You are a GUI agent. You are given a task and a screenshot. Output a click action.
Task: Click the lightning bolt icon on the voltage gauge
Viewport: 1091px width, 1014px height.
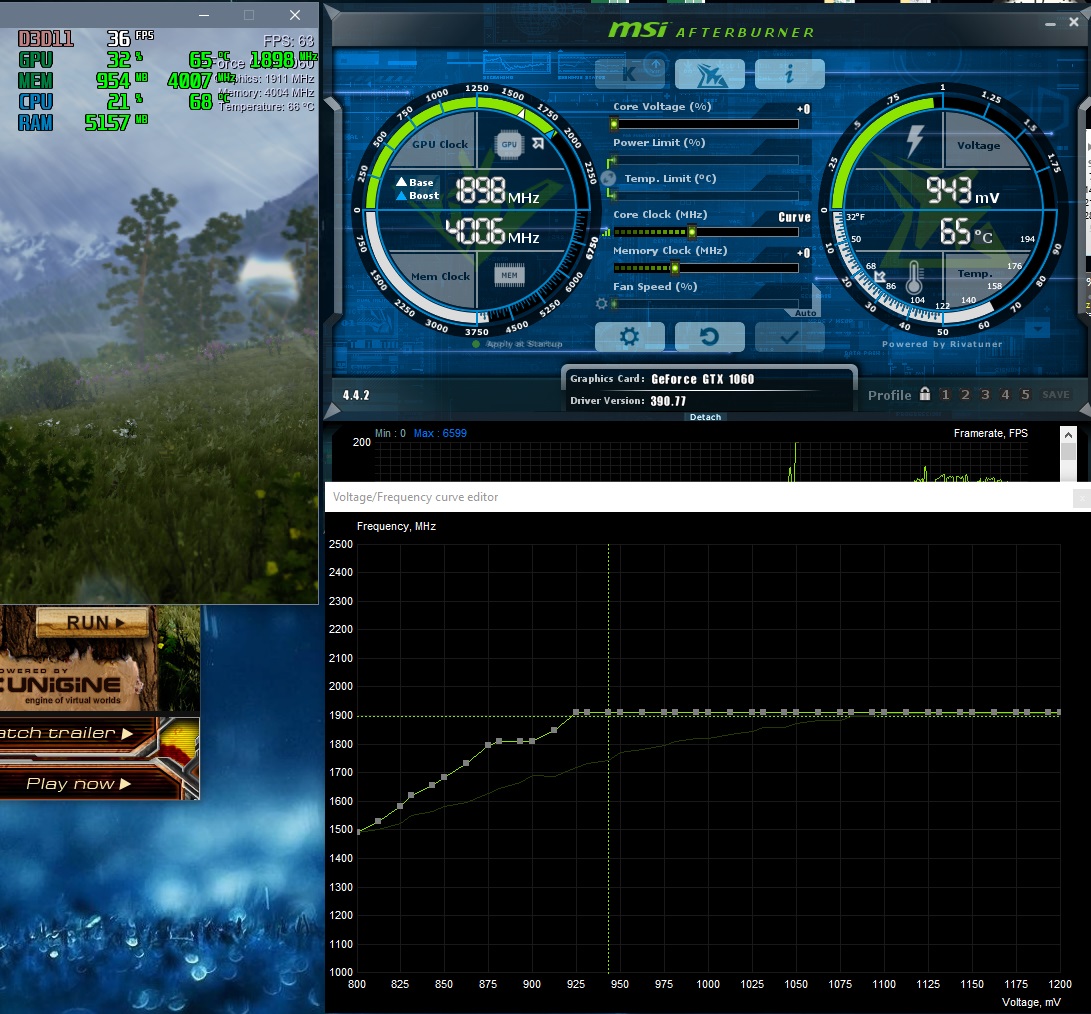click(915, 141)
